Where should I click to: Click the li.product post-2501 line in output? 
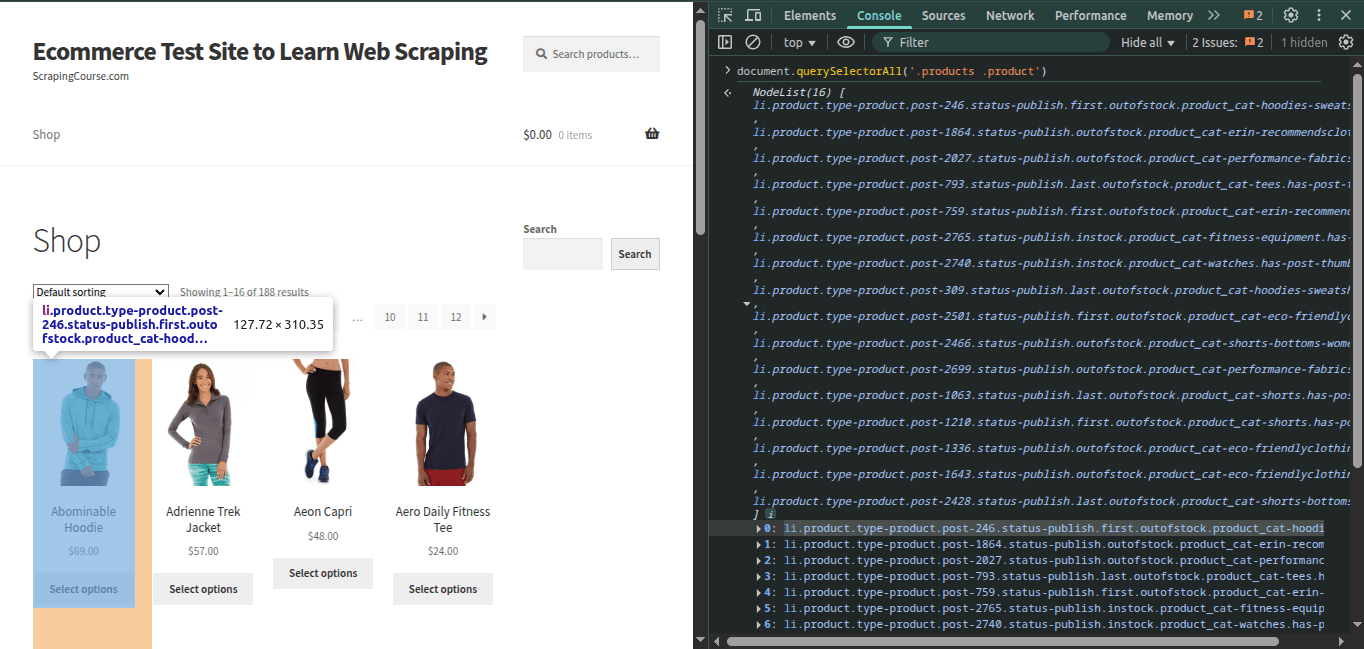1051,316
